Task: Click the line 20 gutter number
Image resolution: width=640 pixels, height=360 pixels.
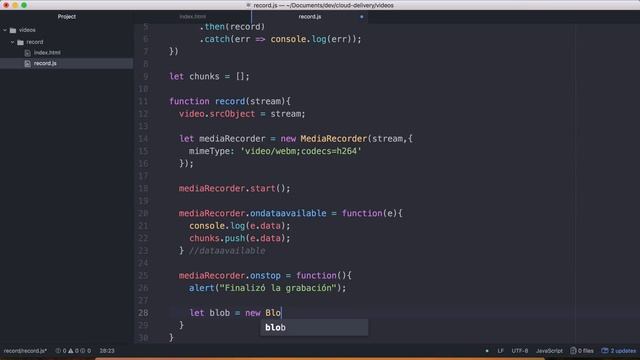Action: tap(143, 213)
